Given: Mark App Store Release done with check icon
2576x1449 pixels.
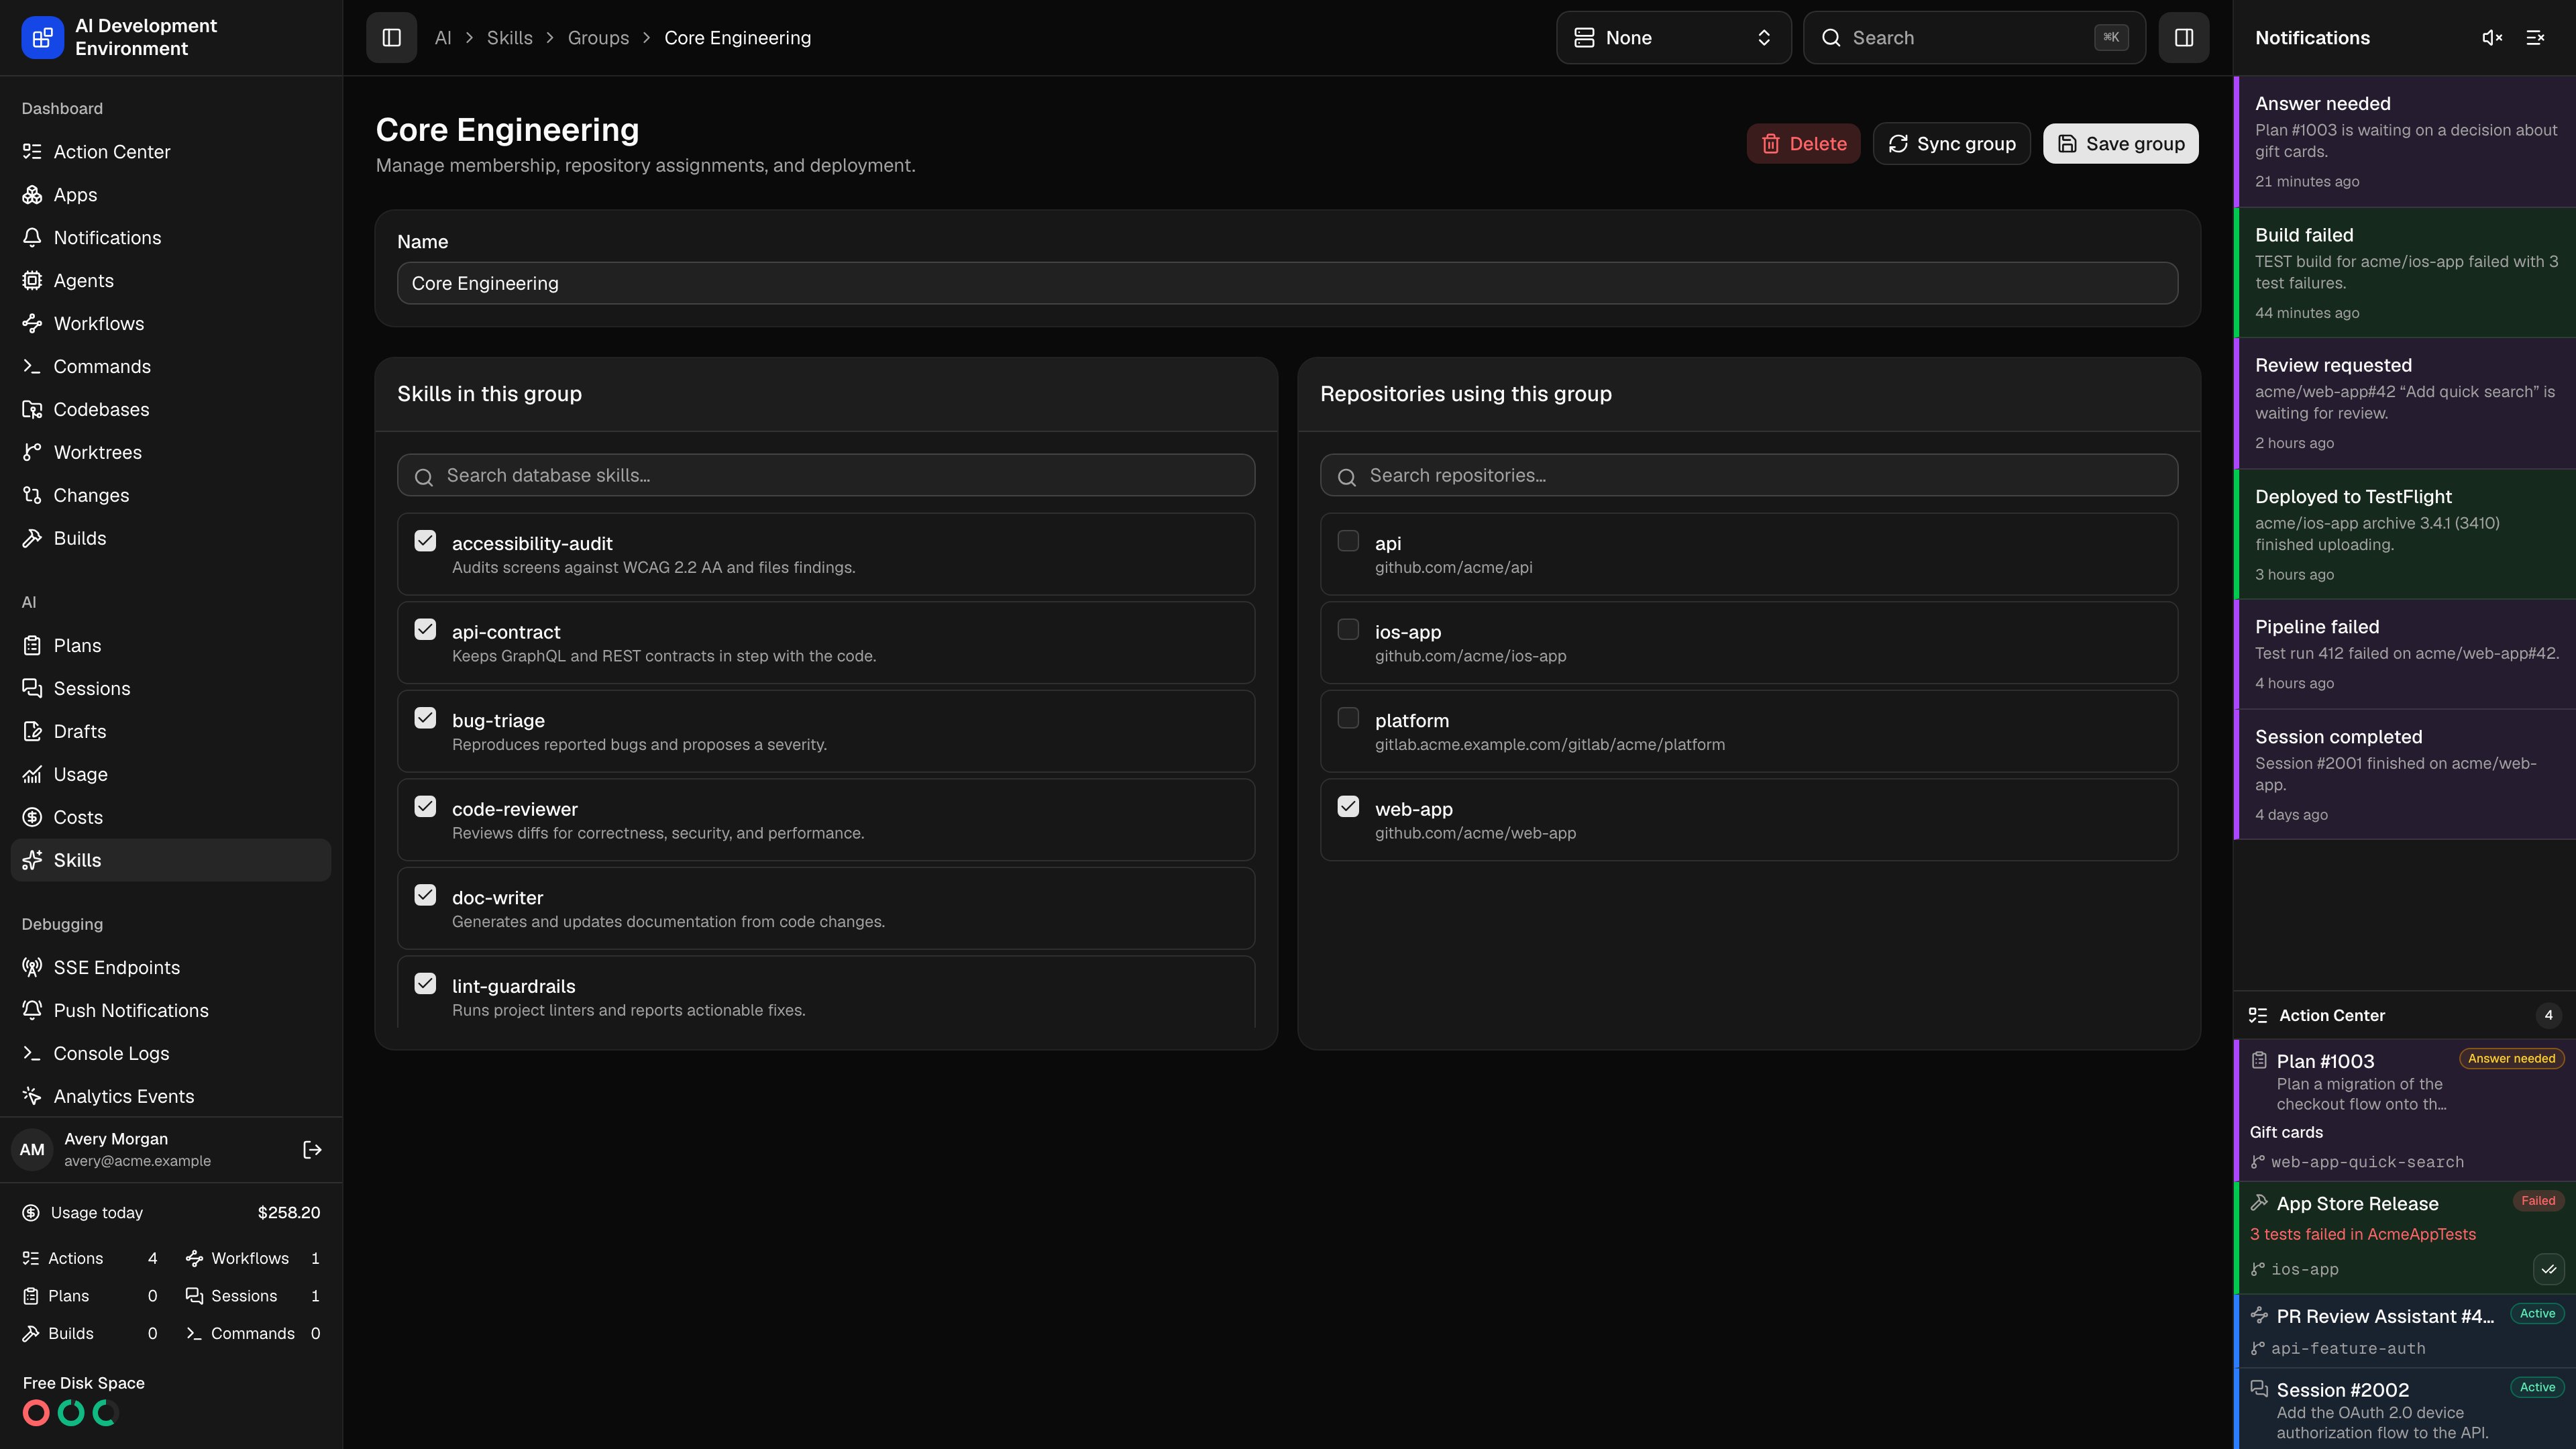Looking at the screenshot, I should click(x=2548, y=1269).
